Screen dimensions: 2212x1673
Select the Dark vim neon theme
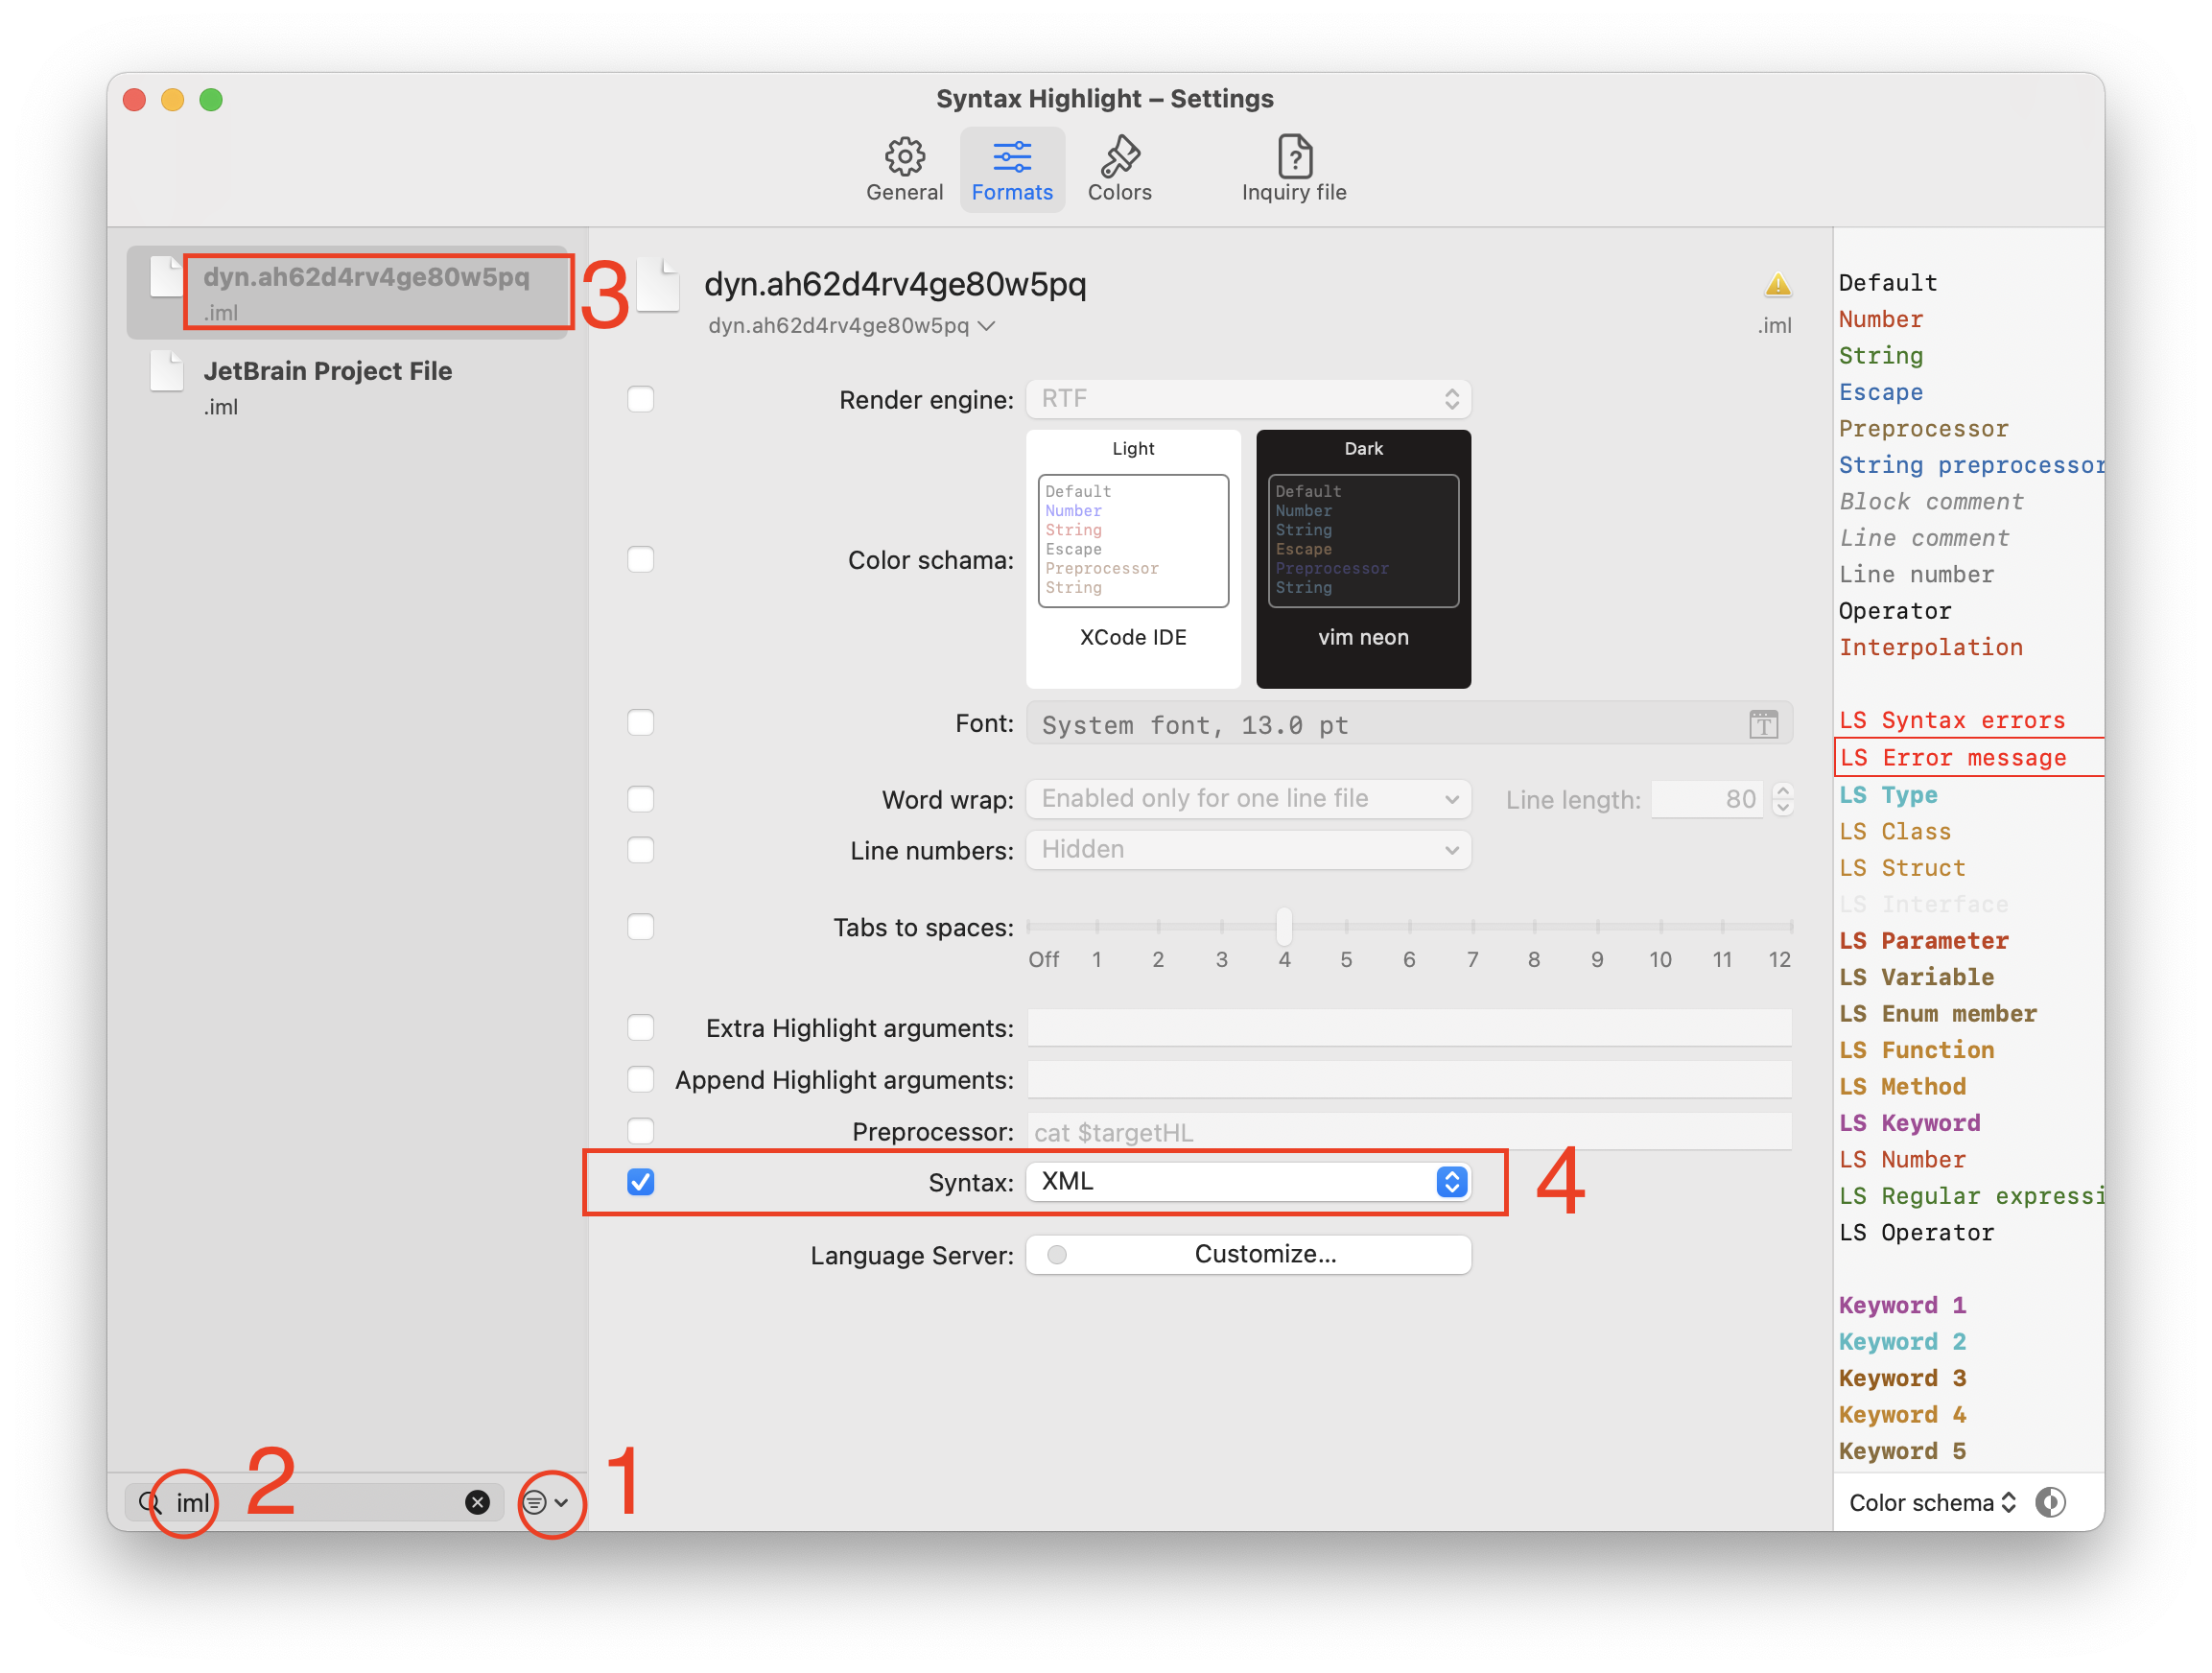(1363, 559)
